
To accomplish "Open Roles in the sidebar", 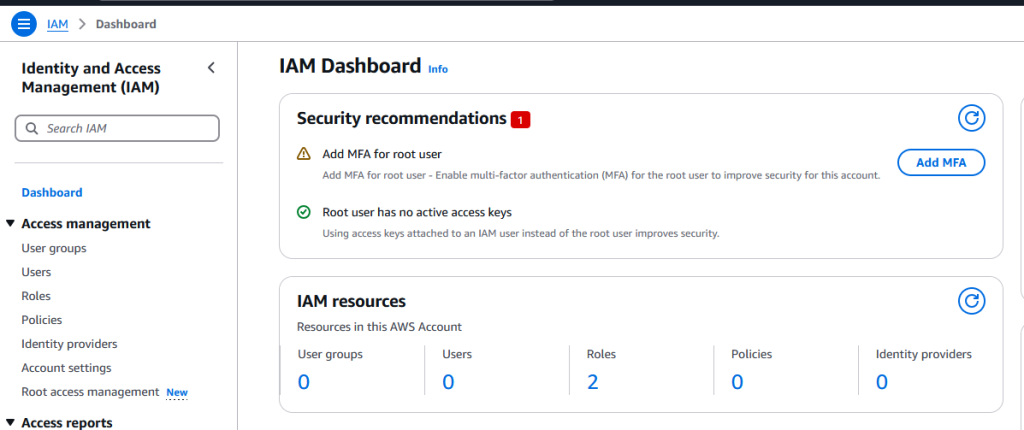I will pyautogui.click(x=36, y=296).
